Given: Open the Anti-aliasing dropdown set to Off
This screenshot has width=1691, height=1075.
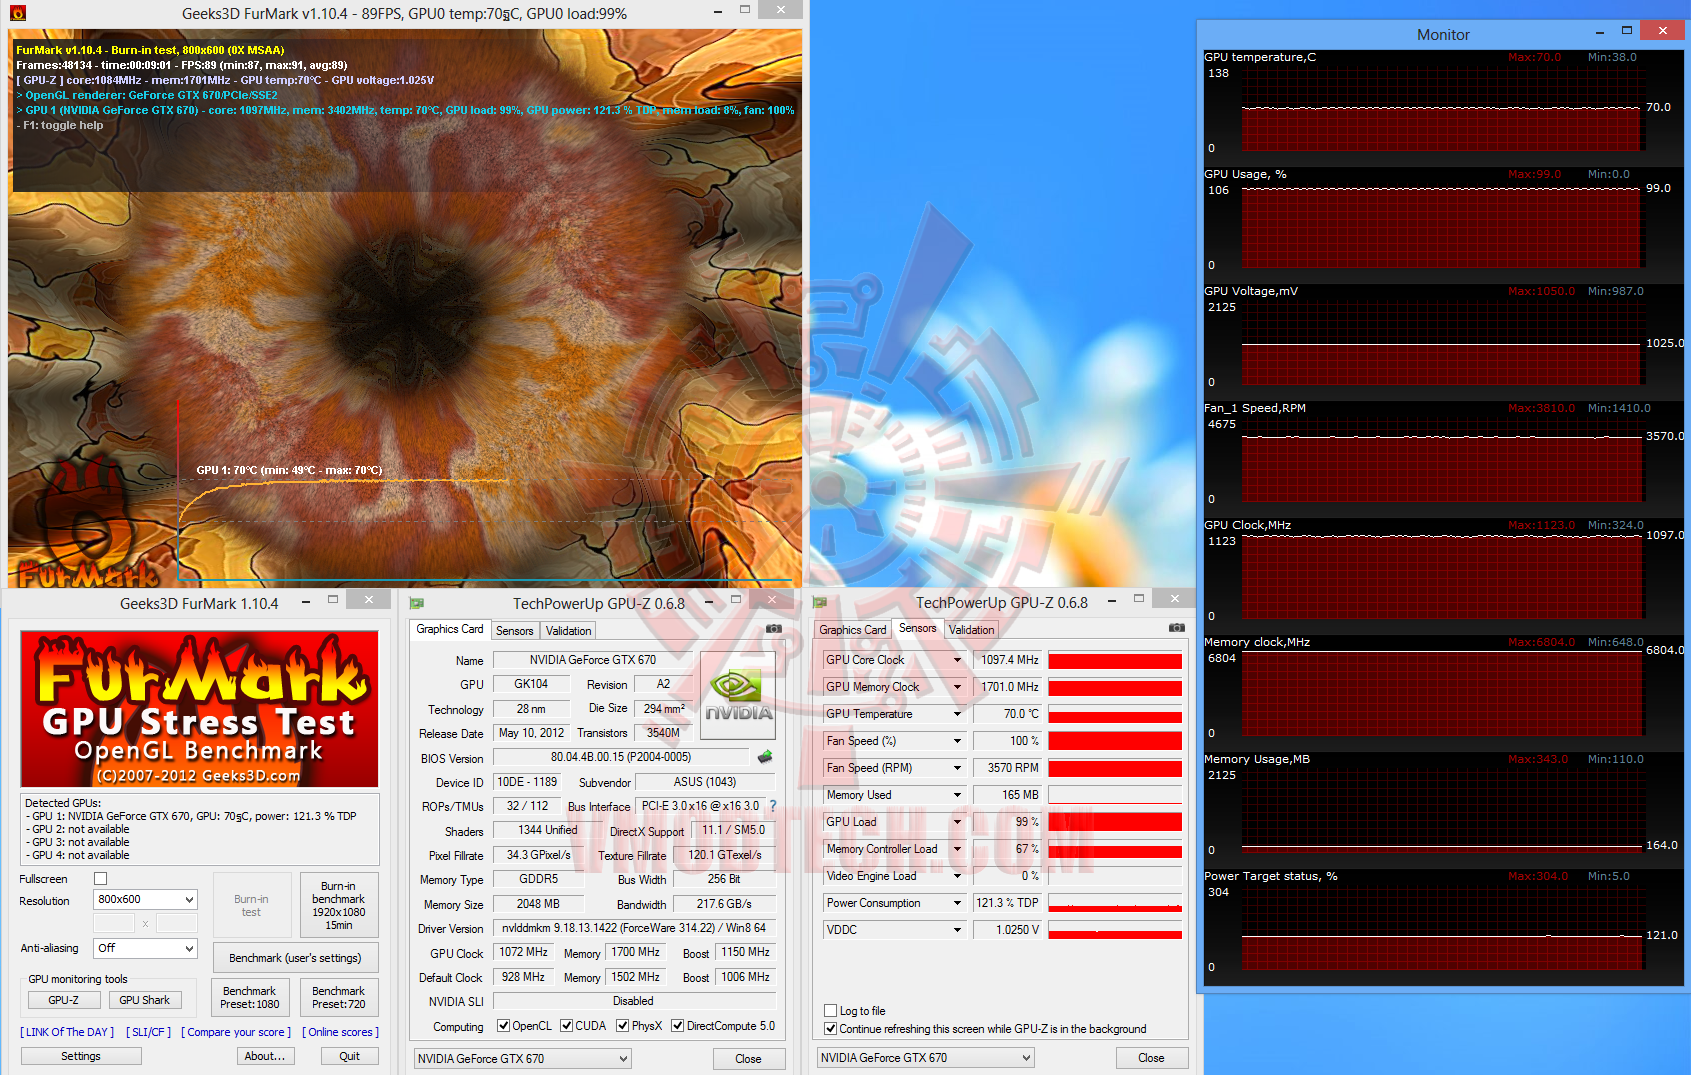Looking at the screenshot, I should tap(145, 948).
